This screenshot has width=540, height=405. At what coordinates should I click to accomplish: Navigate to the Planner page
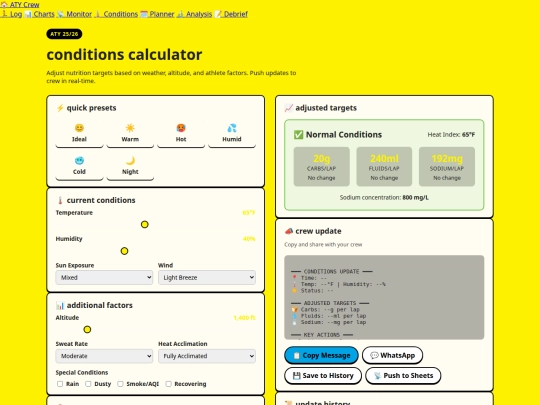pos(157,14)
